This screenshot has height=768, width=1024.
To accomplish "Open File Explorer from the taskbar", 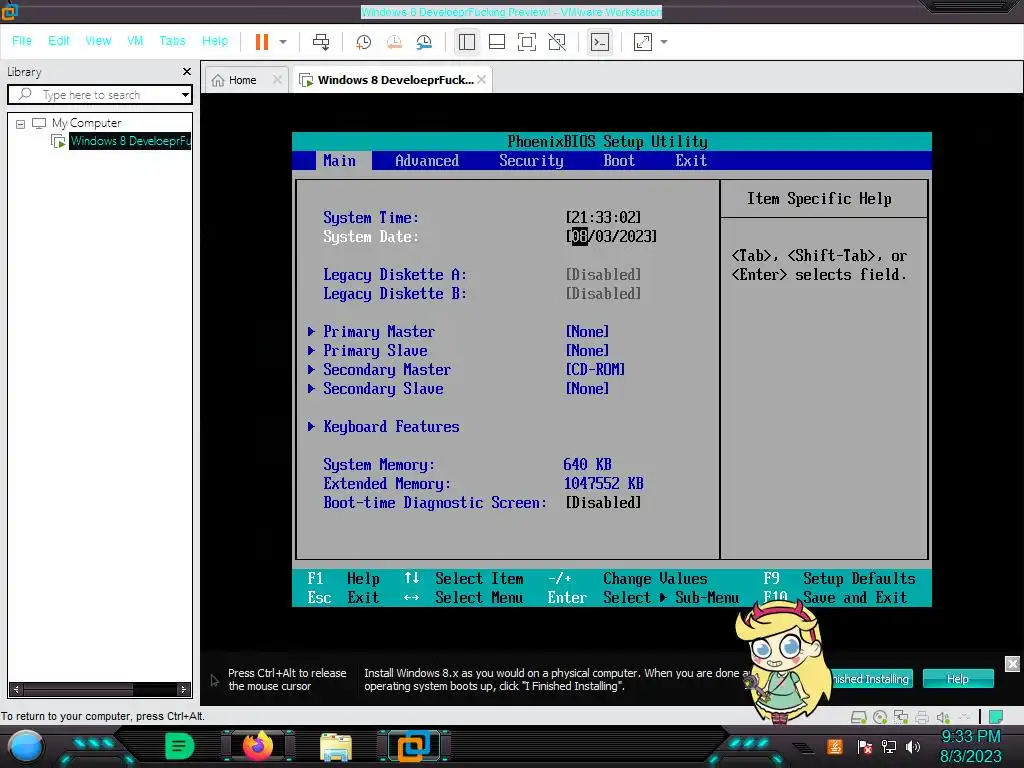I will click(x=336, y=747).
